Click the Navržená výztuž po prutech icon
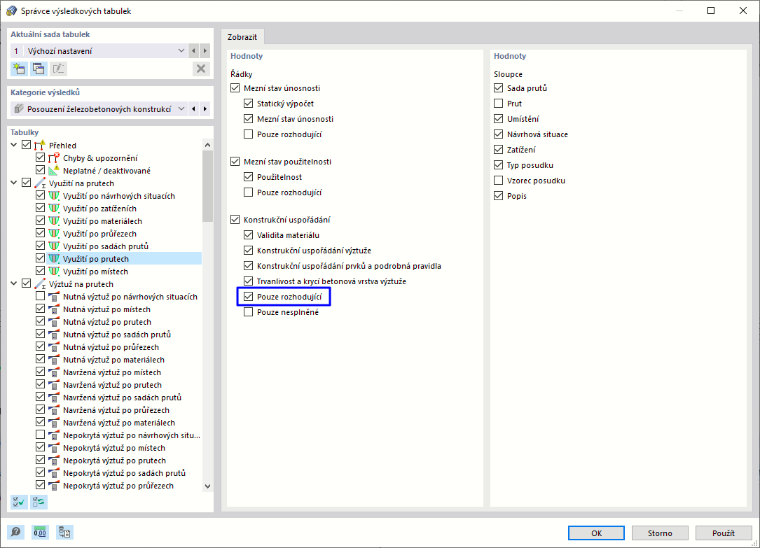Viewport: 760px width, 548px height. coord(54,384)
